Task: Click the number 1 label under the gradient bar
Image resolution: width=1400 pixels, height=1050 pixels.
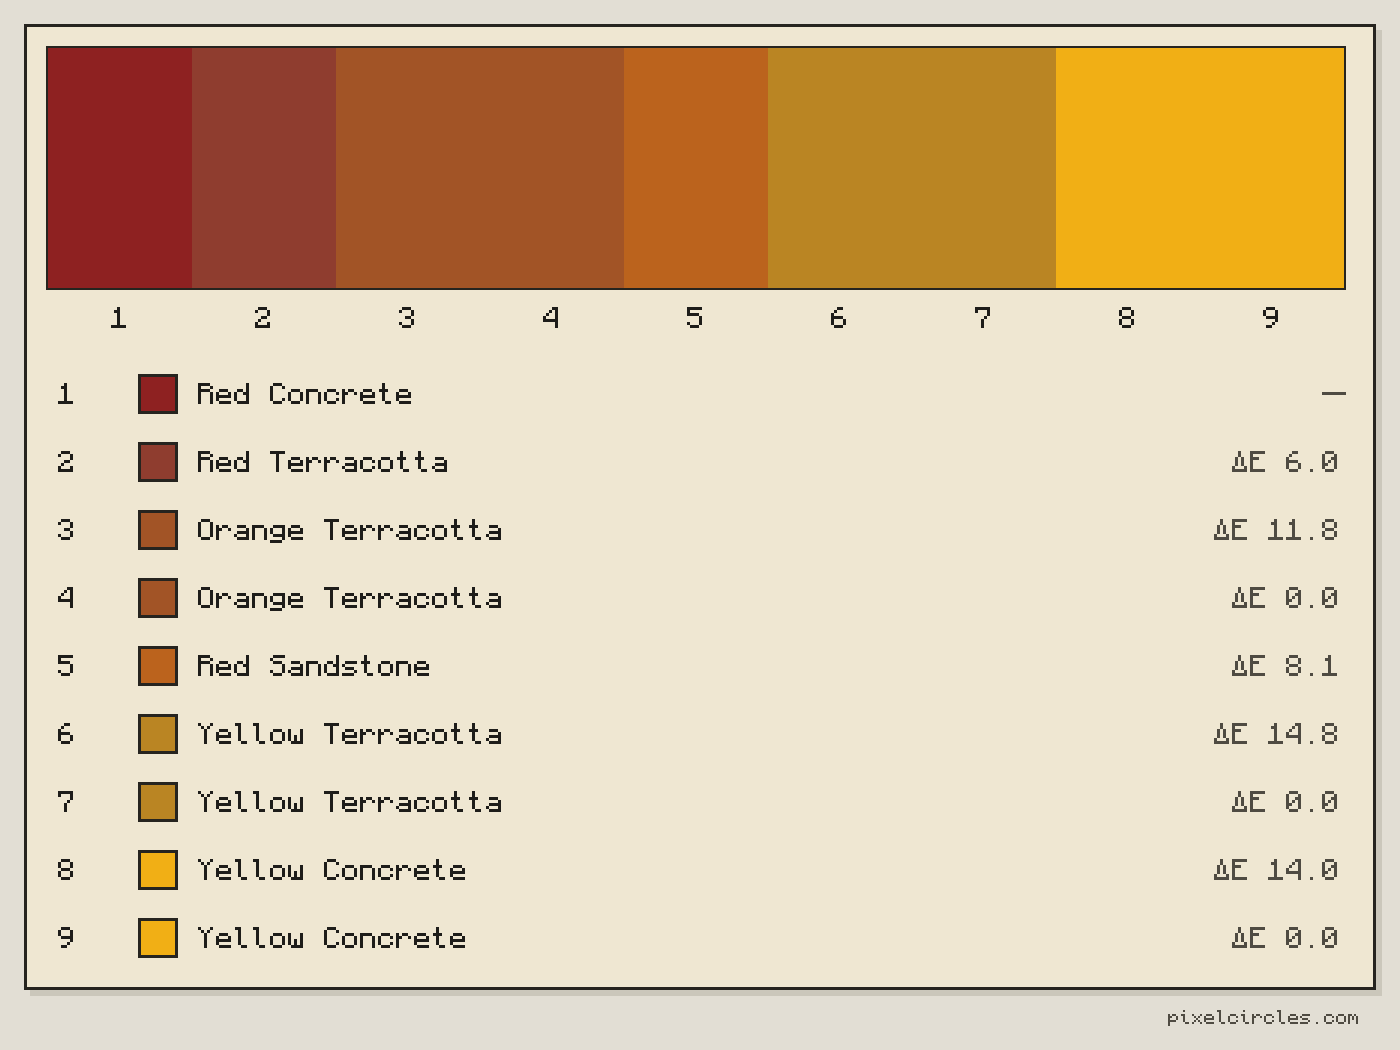Action: [118, 318]
